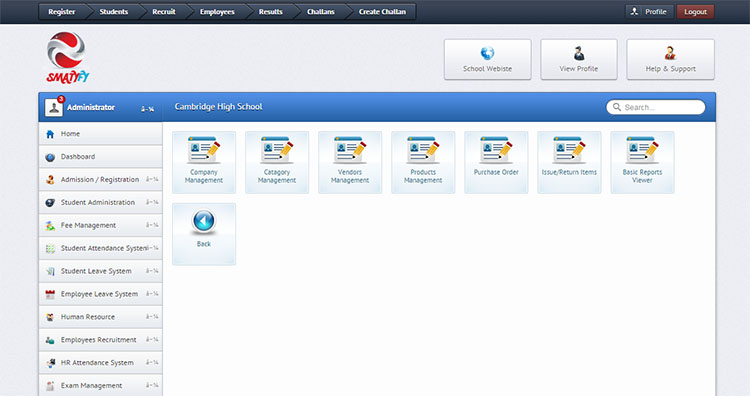Expand the Admission / Registration sidebar section

tap(100, 179)
